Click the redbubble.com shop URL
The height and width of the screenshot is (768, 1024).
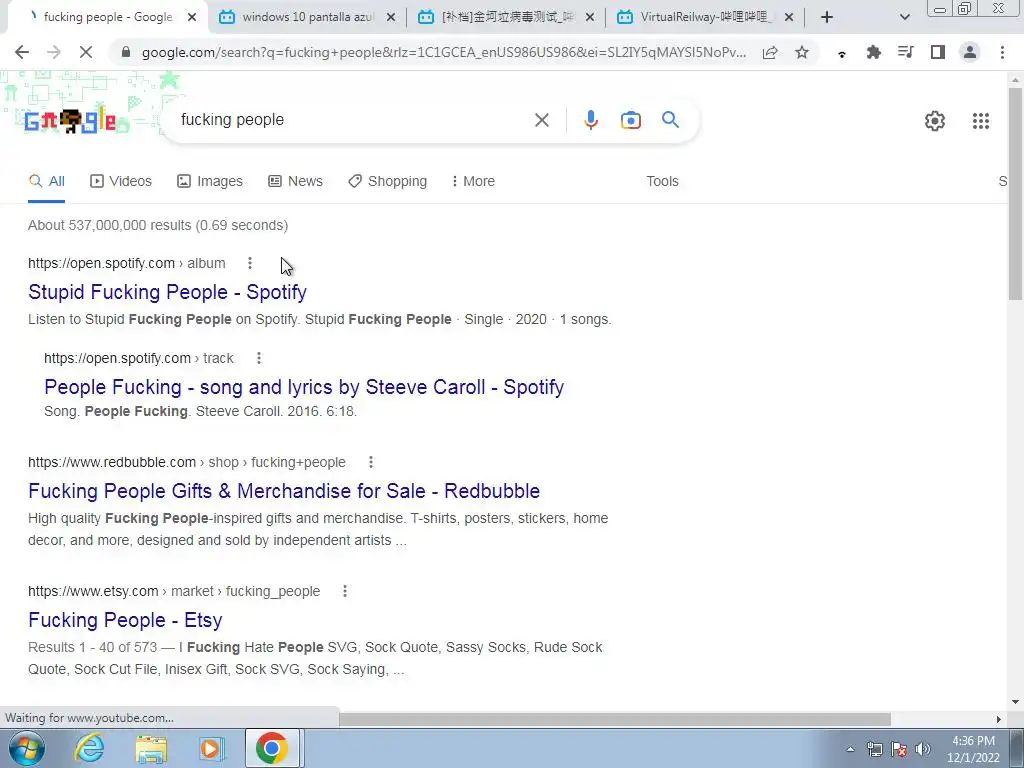[x=187, y=462]
